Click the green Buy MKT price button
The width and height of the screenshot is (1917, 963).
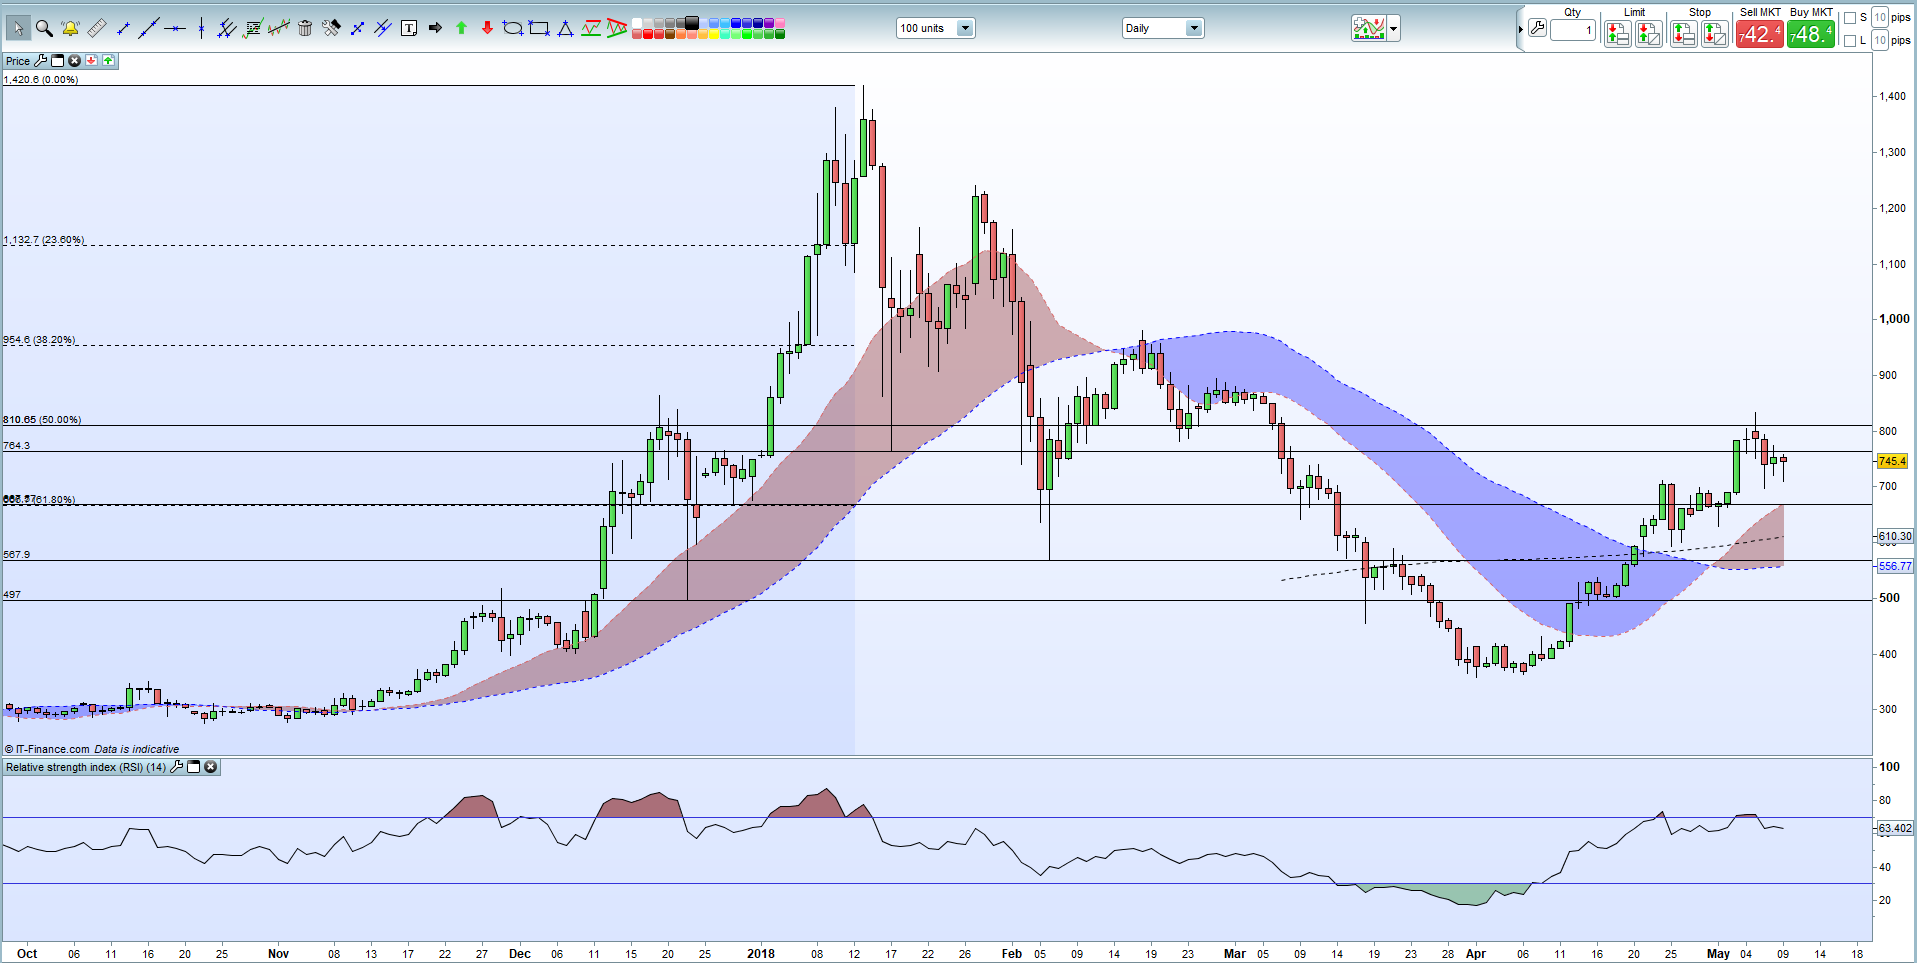(1811, 34)
